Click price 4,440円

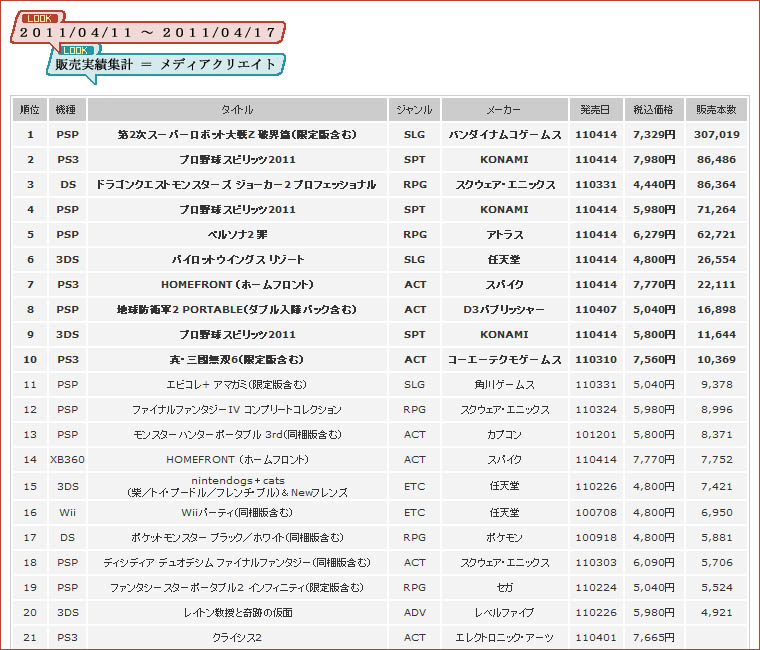(654, 185)
